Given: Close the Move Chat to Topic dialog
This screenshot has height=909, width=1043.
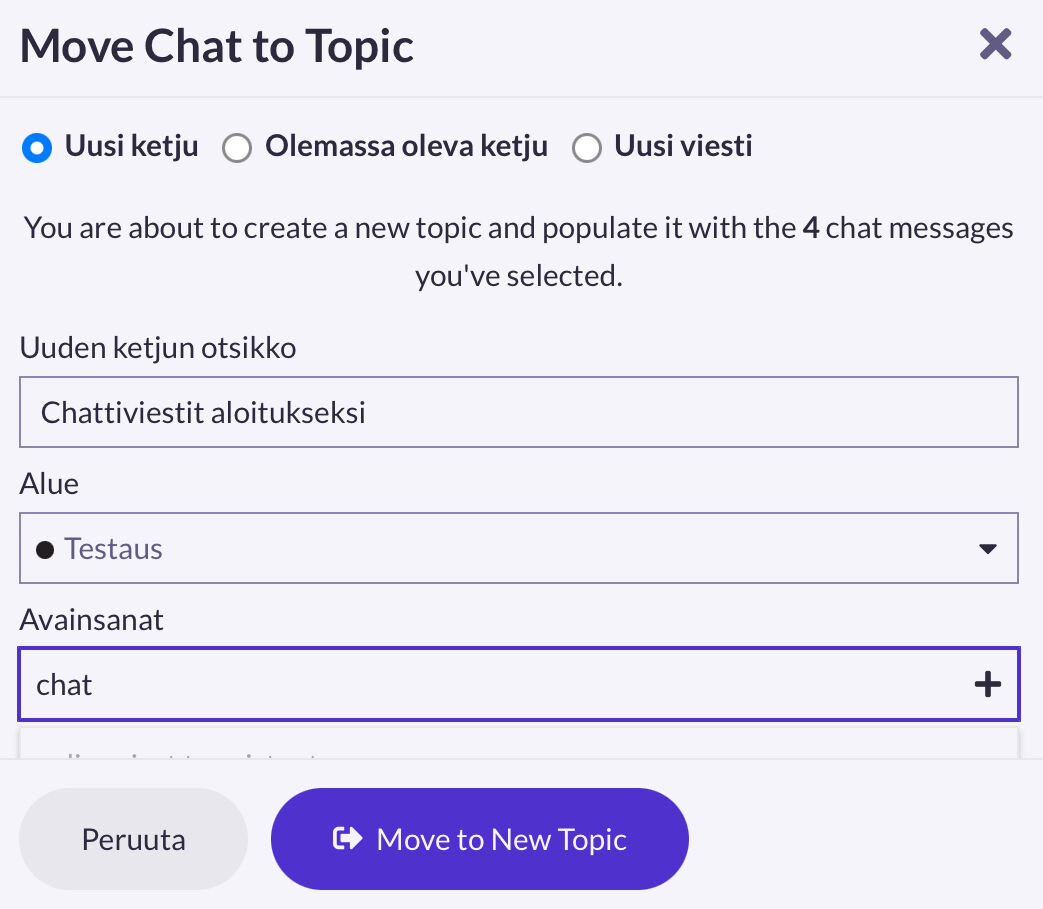Looking at the screenshot, I should pyautogui.click(x=995, y=44).
